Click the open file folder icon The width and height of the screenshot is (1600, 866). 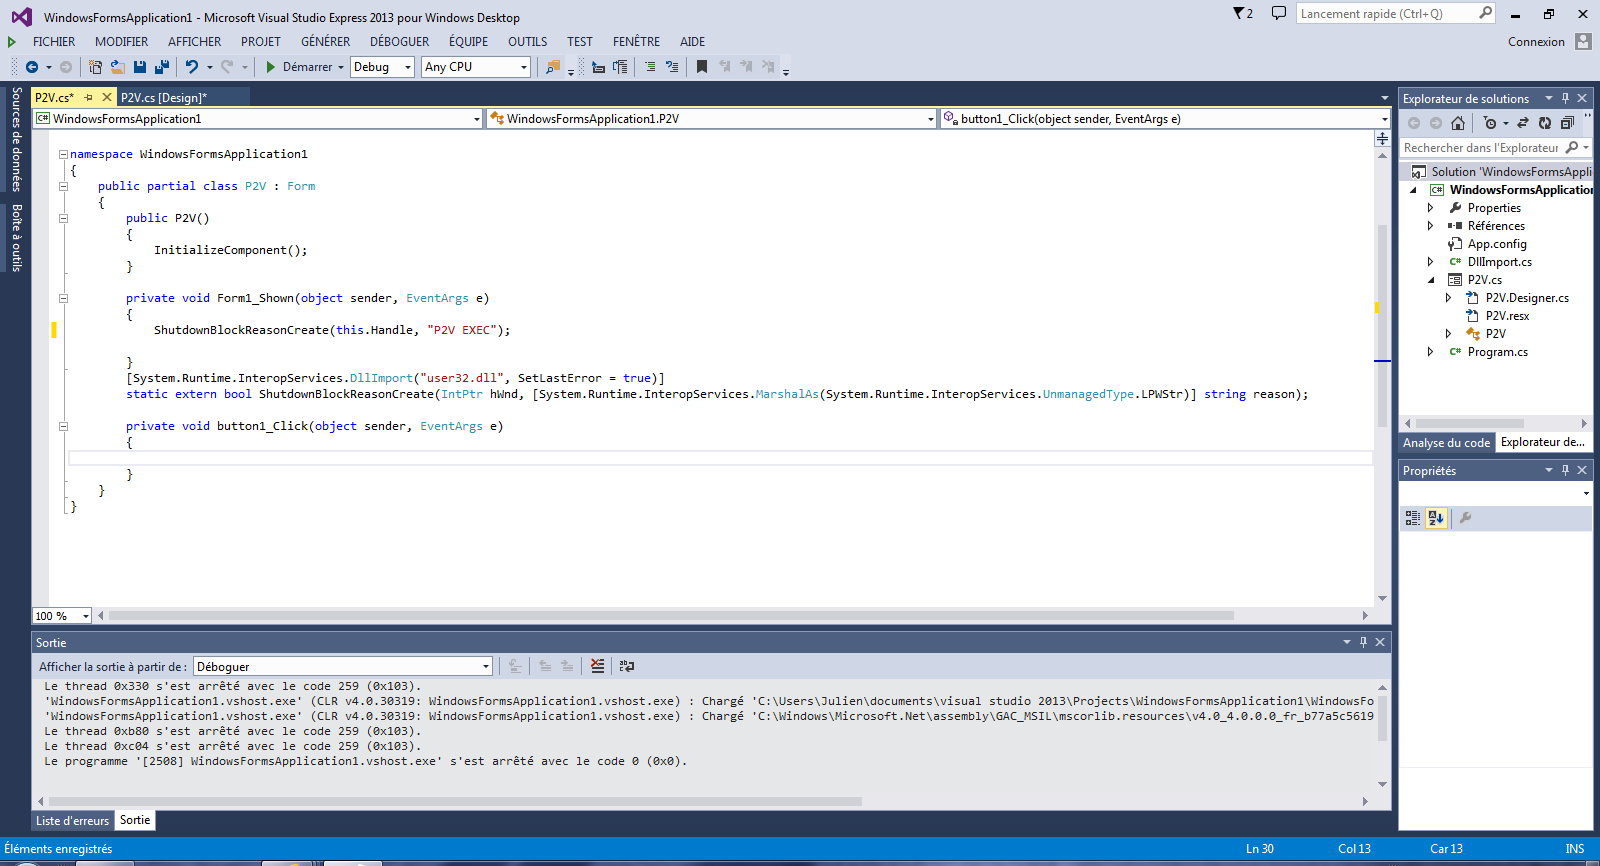(117, 67)
